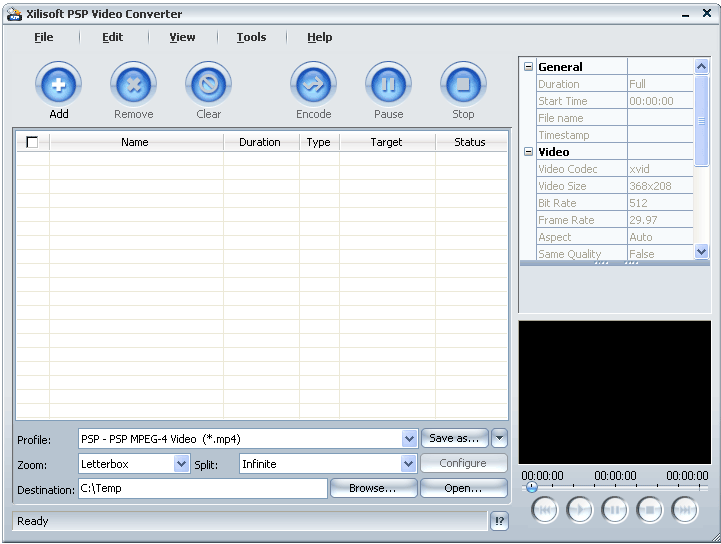
Task: Click the '!?' status bar icon
Action: 500,521
